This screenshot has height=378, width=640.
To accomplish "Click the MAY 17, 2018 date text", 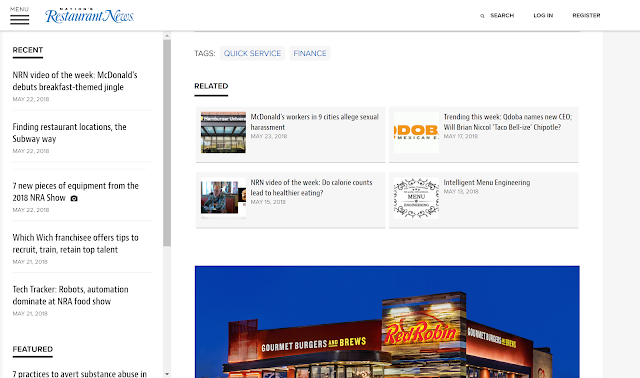I will [460, 136].
